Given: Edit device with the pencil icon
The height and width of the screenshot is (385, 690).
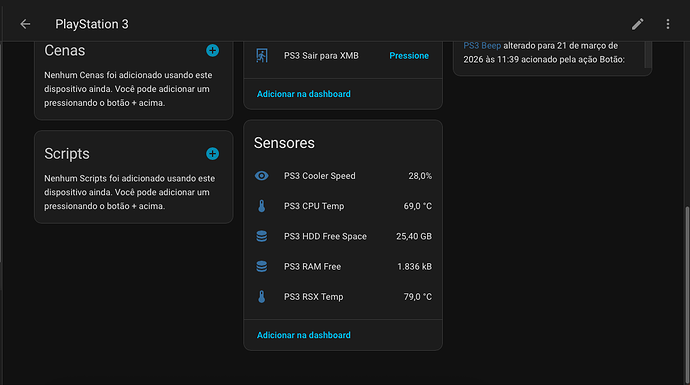Looking at the screenshot, I should click(638, 24).
